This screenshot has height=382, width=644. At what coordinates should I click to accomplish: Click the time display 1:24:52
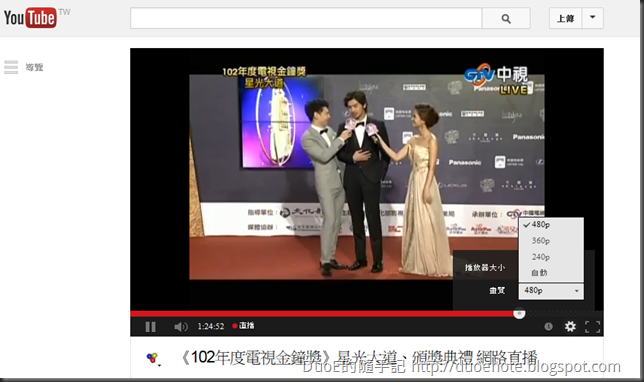point(211,326)
